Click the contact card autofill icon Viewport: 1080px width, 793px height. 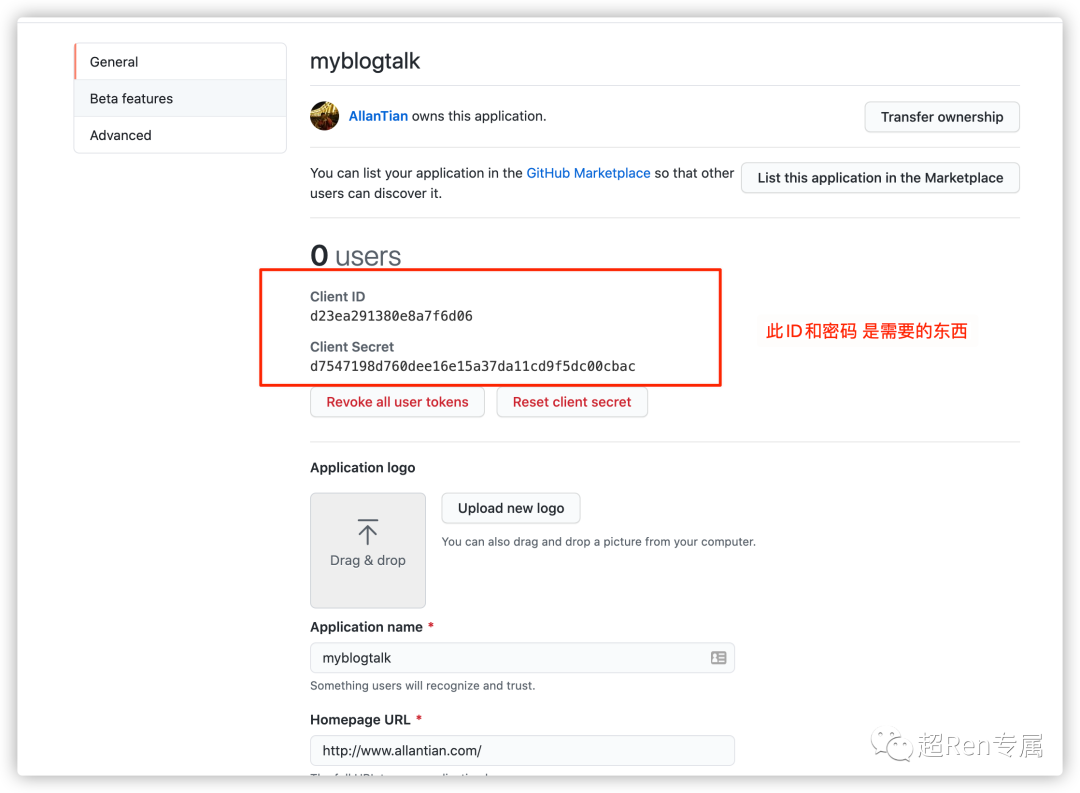pyautogui.click(x=718, y=658)
